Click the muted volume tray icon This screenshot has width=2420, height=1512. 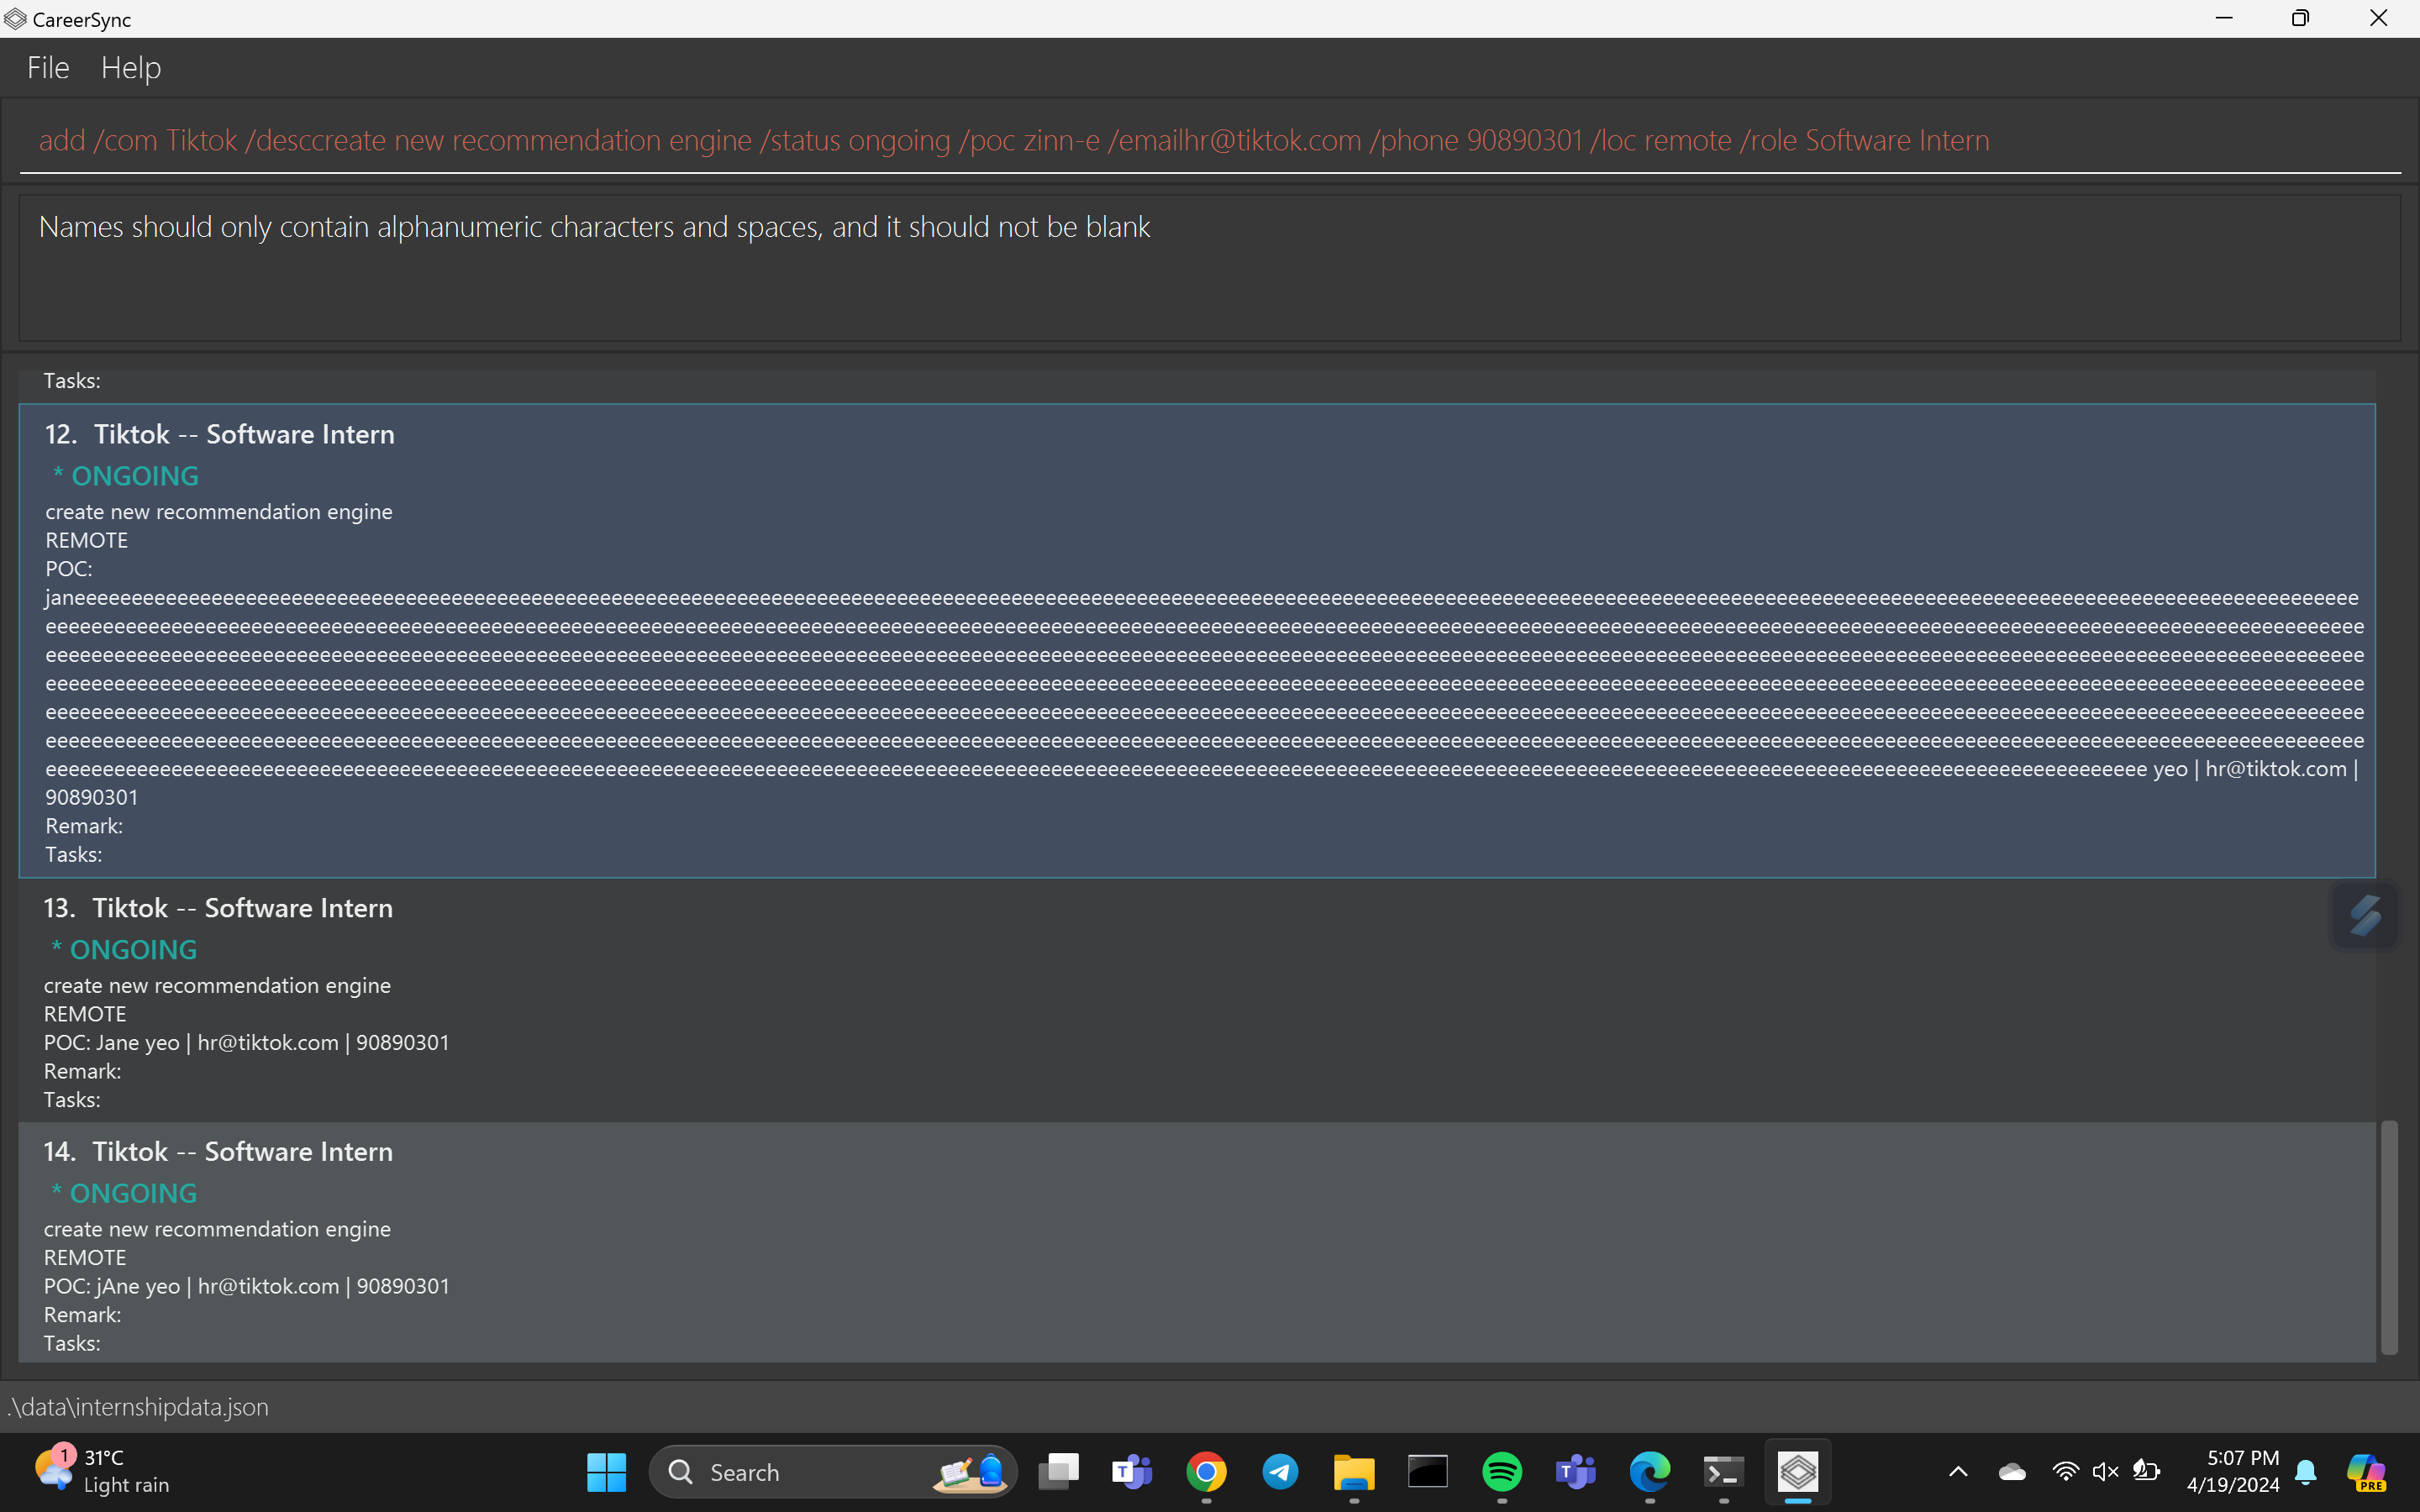[x=2105, y=1472]
